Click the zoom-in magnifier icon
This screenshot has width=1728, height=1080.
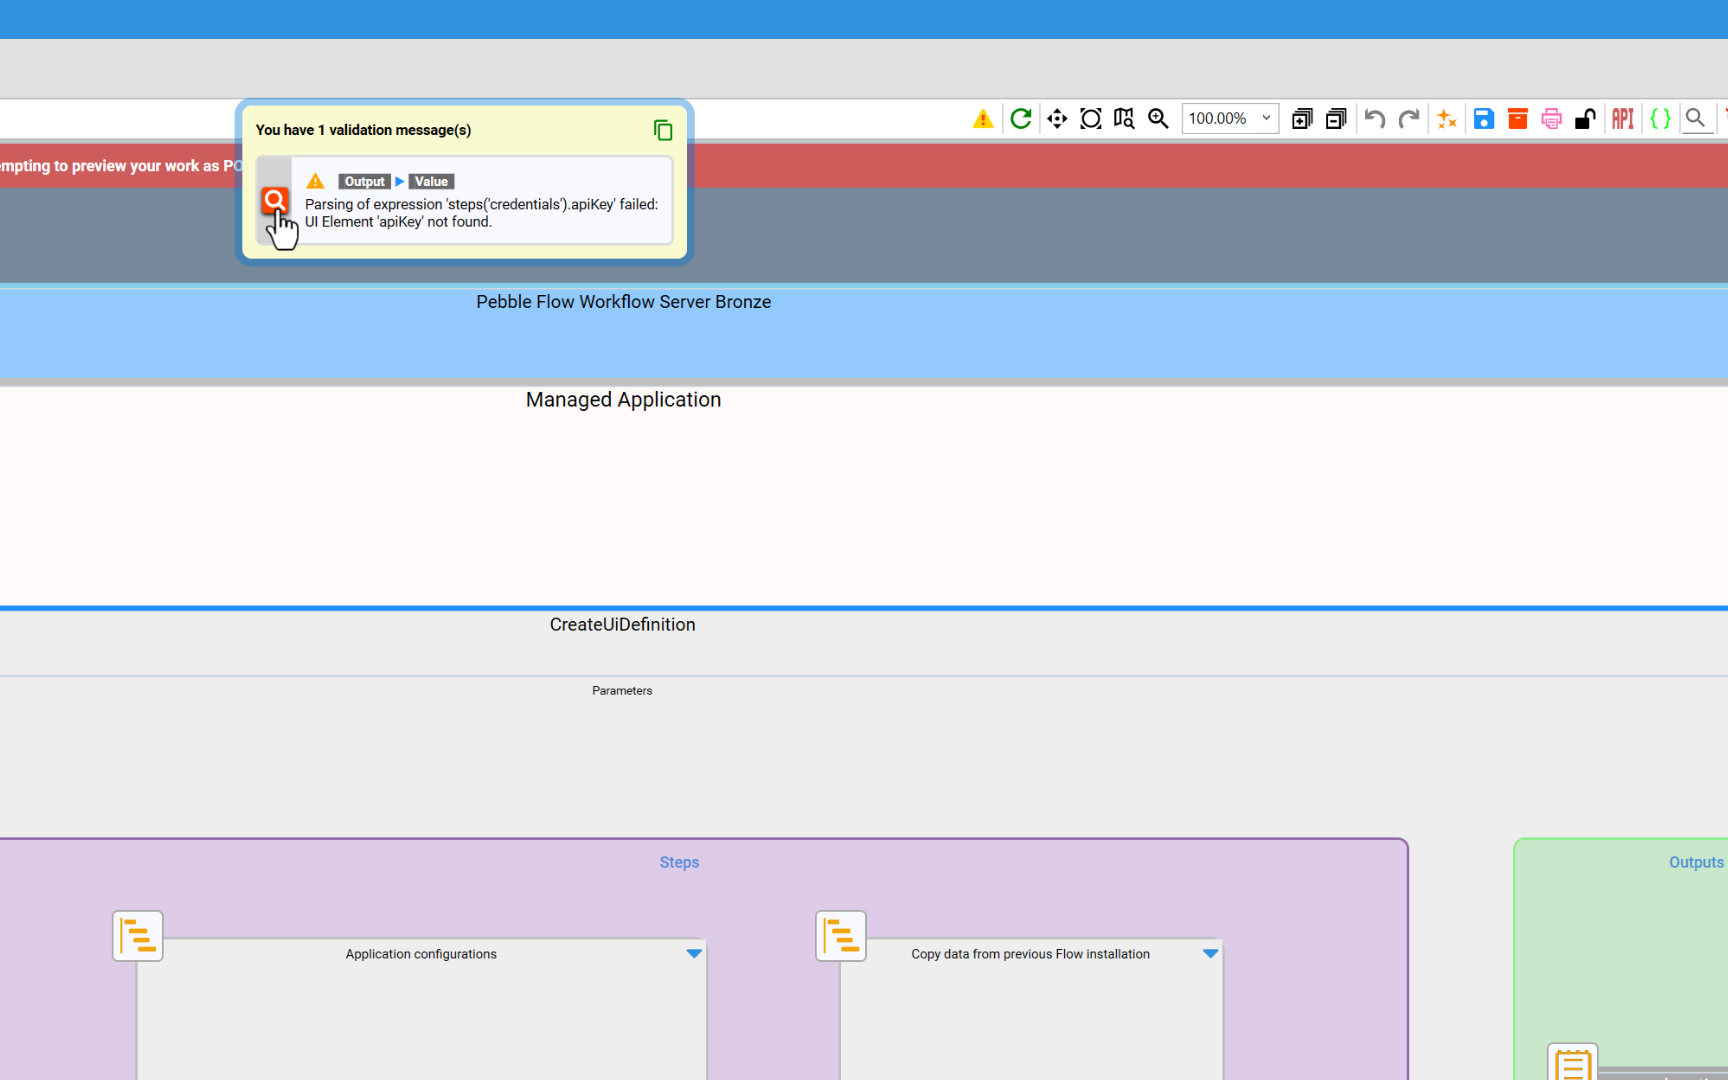point(1158,119)
